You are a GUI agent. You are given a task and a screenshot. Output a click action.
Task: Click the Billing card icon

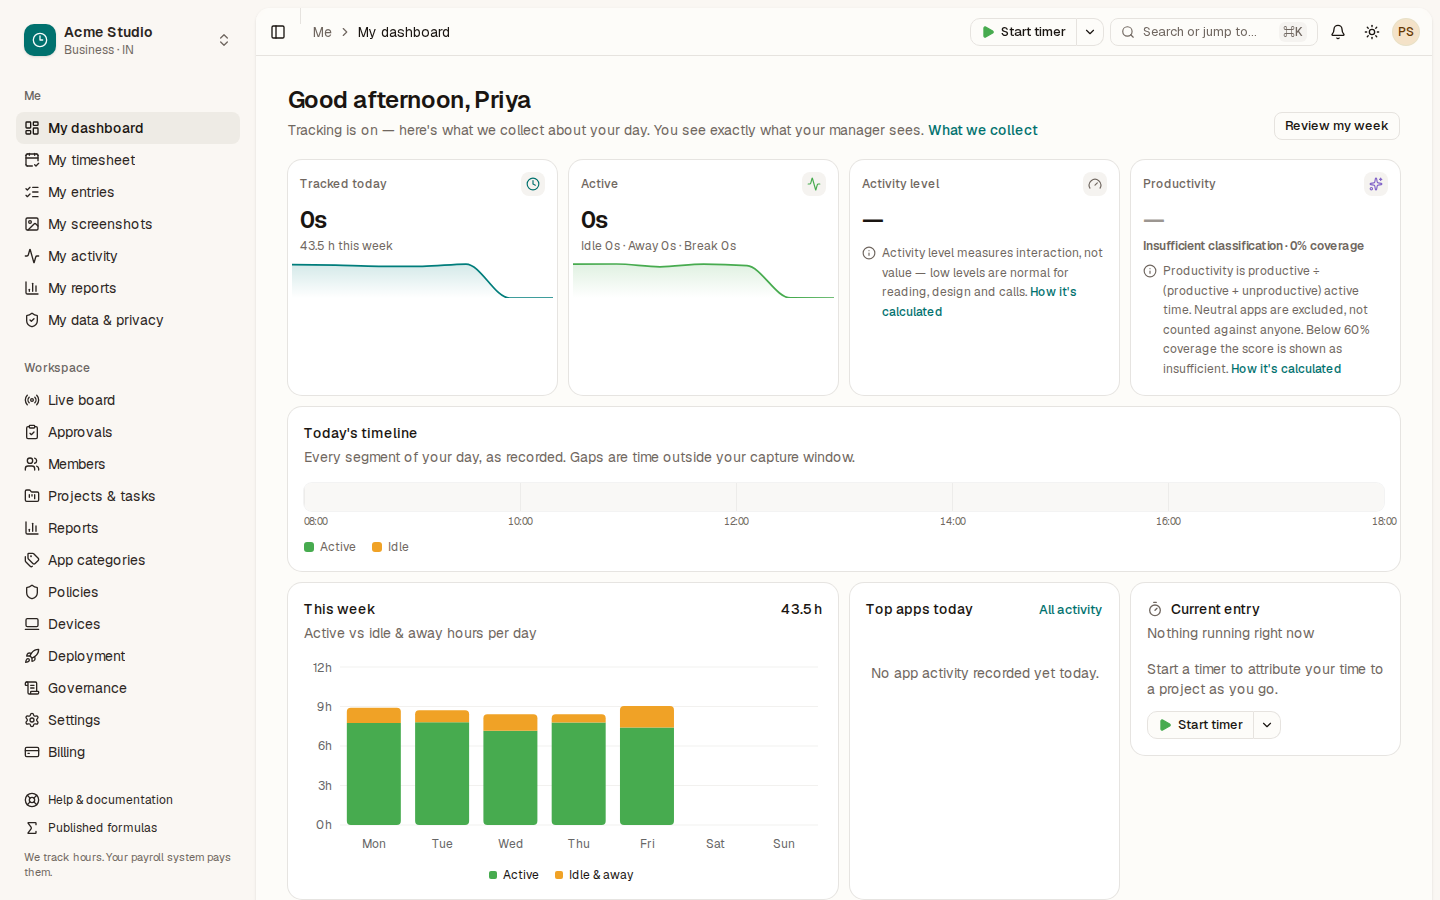point(32,752)
